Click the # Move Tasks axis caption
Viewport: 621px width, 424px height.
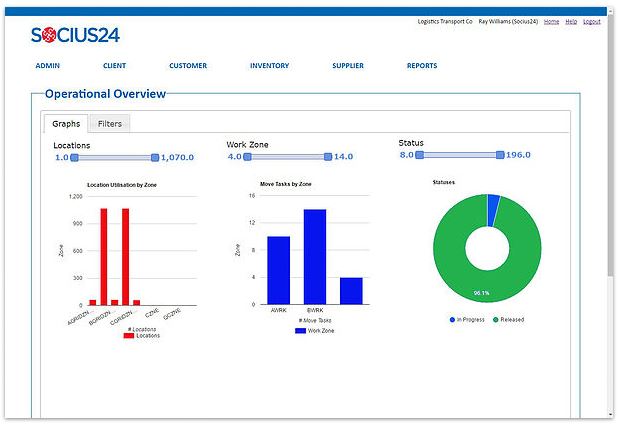[x=315, y=320]
